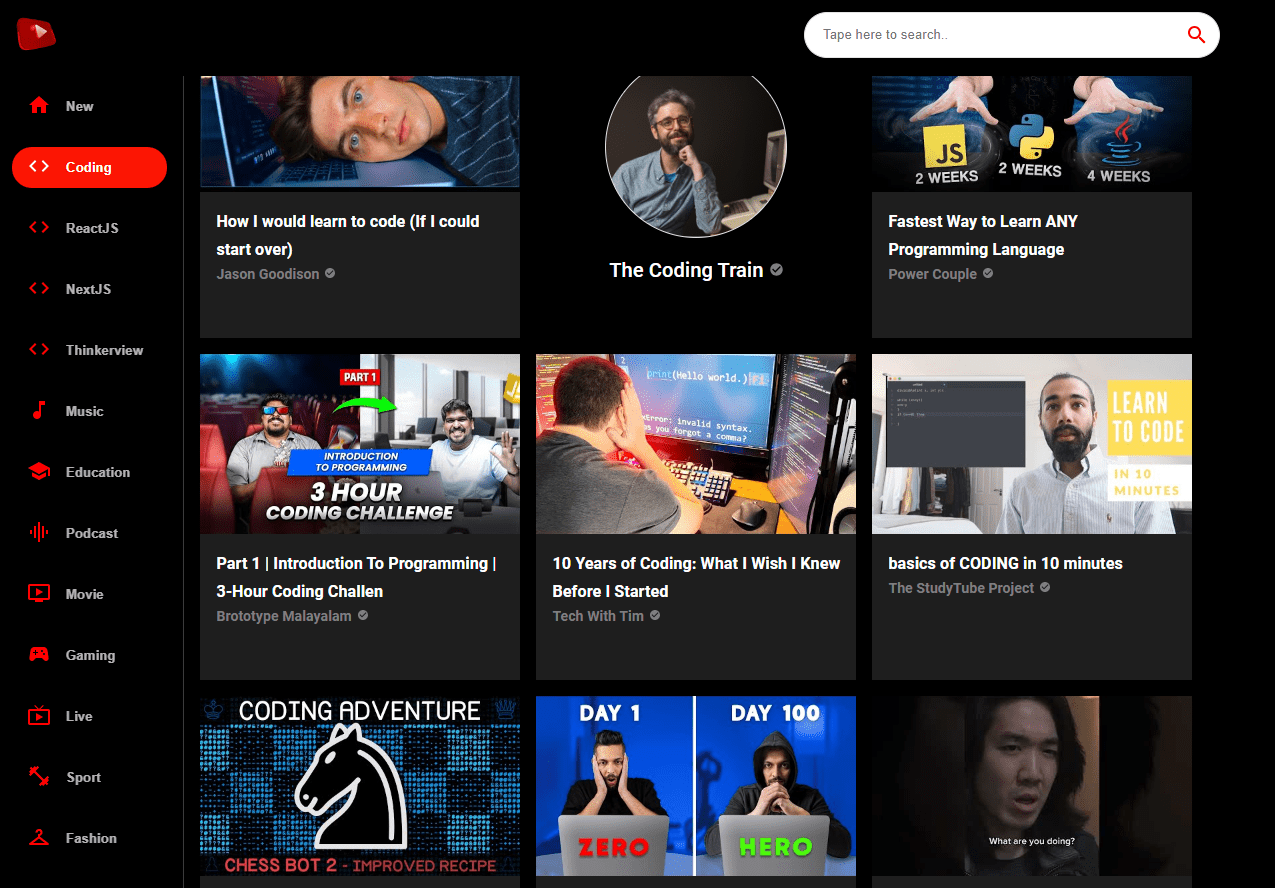The width and height of the screenshot is (1275, 888).
Task: Click verified badge next to Tech With Tim
Action: (x=655, y=615)
